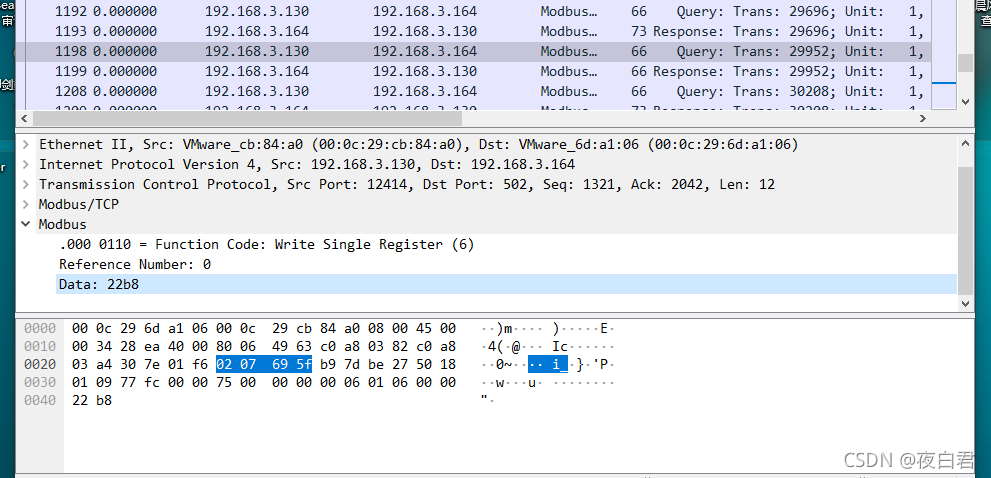Select the Data: 22b8 line
The width and height of the screenshot is (991, 478).
[506, 285]
